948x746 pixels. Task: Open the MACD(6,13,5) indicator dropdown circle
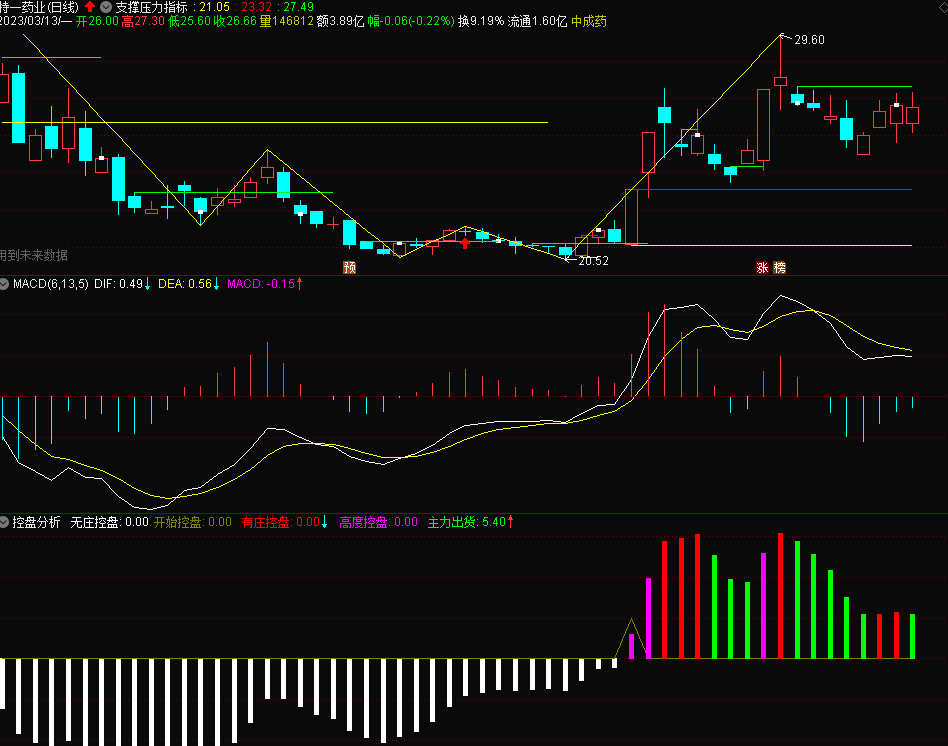coord(4,284)
